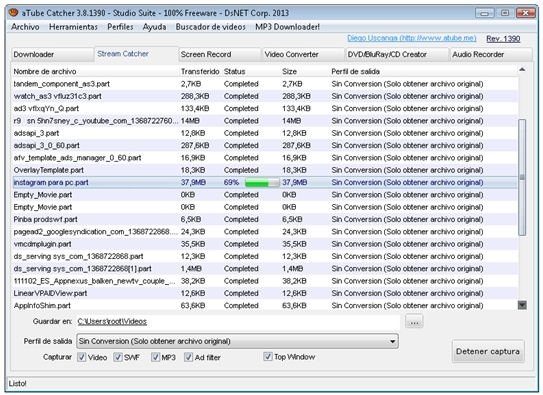Select the LinearVPAIDView.part row
543x395 pixels.
(265, 294)
